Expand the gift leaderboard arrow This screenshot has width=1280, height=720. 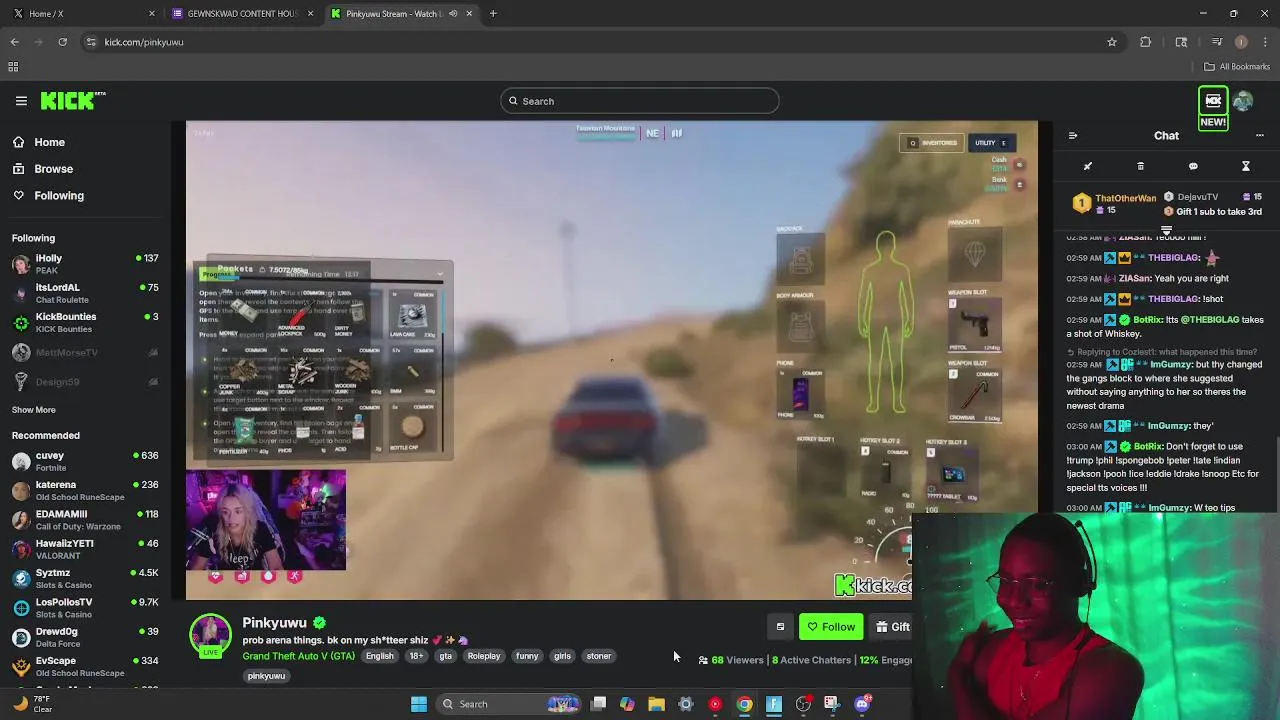tap(1166, 231)
